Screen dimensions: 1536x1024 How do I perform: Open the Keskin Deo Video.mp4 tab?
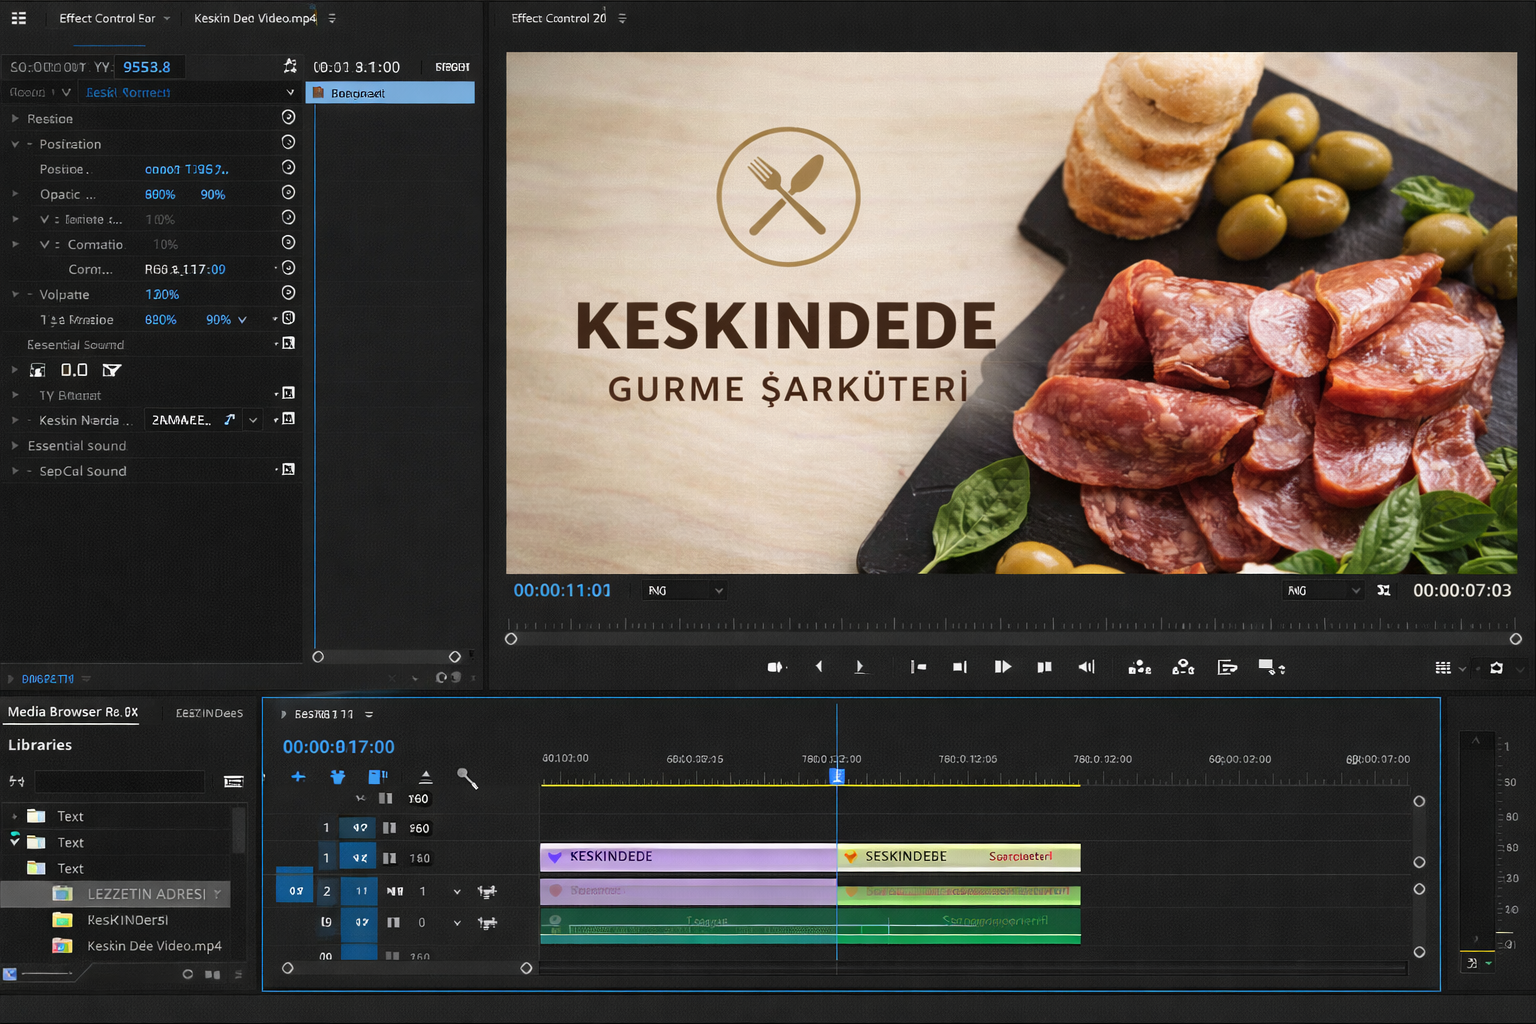pos(255,18)
